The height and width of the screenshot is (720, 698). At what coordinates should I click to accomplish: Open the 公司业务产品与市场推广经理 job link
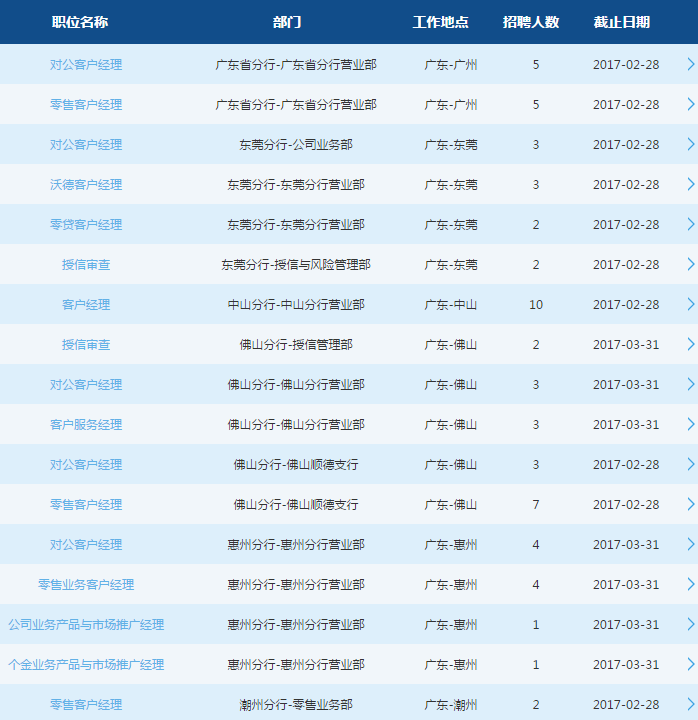pos(86,624)
